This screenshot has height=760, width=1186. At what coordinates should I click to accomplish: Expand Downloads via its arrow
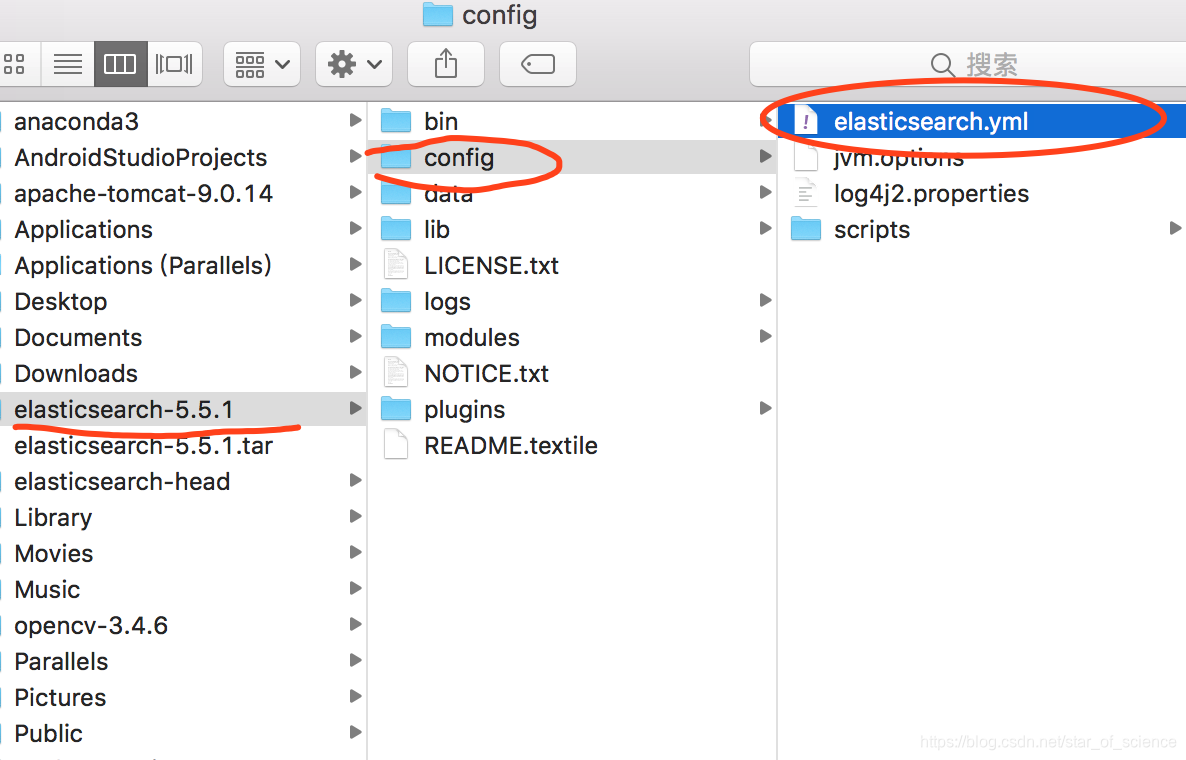pos(355,371)
